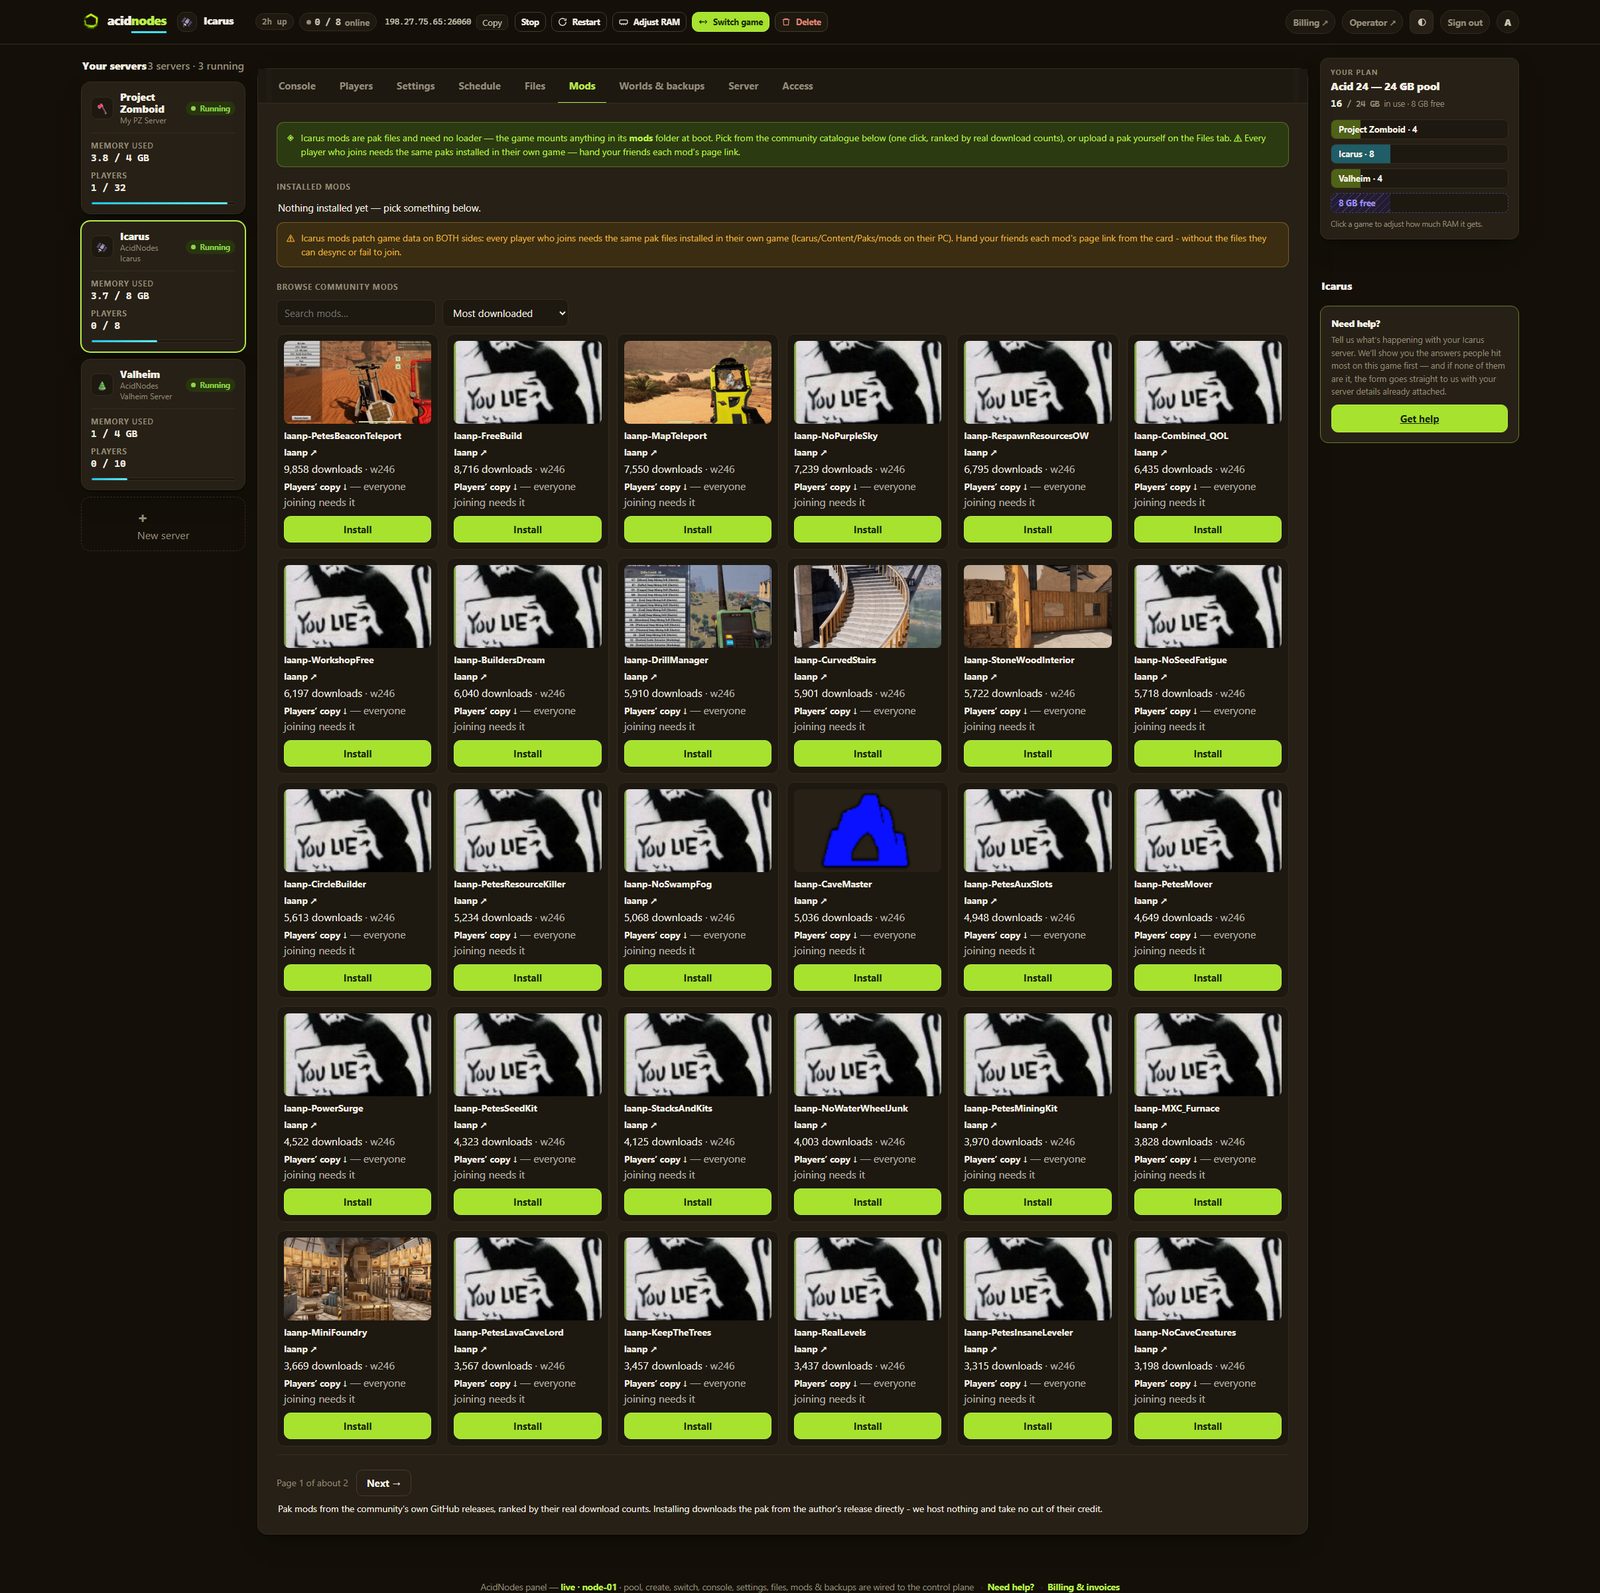Screen dimensions: 1600x1593
Task: Open laanp author link on MapTeleport card
Action: 640,453
